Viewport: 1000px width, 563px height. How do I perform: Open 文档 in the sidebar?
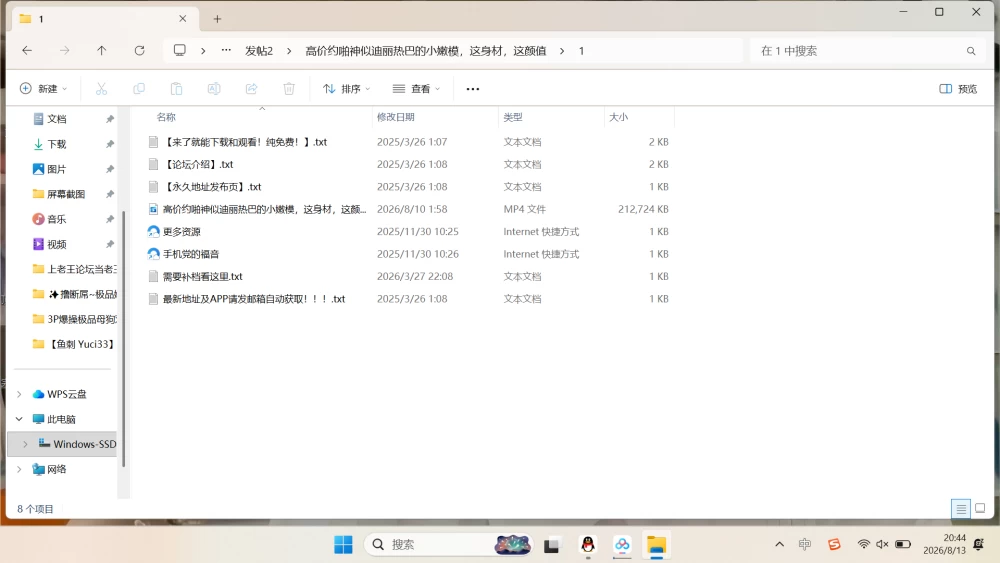tap(56, 119)
